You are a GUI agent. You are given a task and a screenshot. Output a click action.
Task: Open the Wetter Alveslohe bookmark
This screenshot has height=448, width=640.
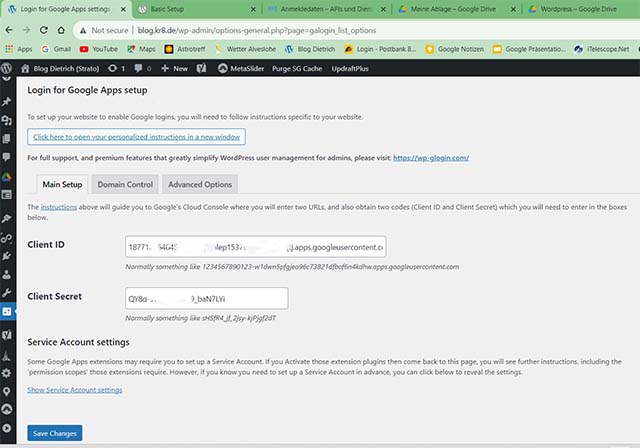[245, 49]
